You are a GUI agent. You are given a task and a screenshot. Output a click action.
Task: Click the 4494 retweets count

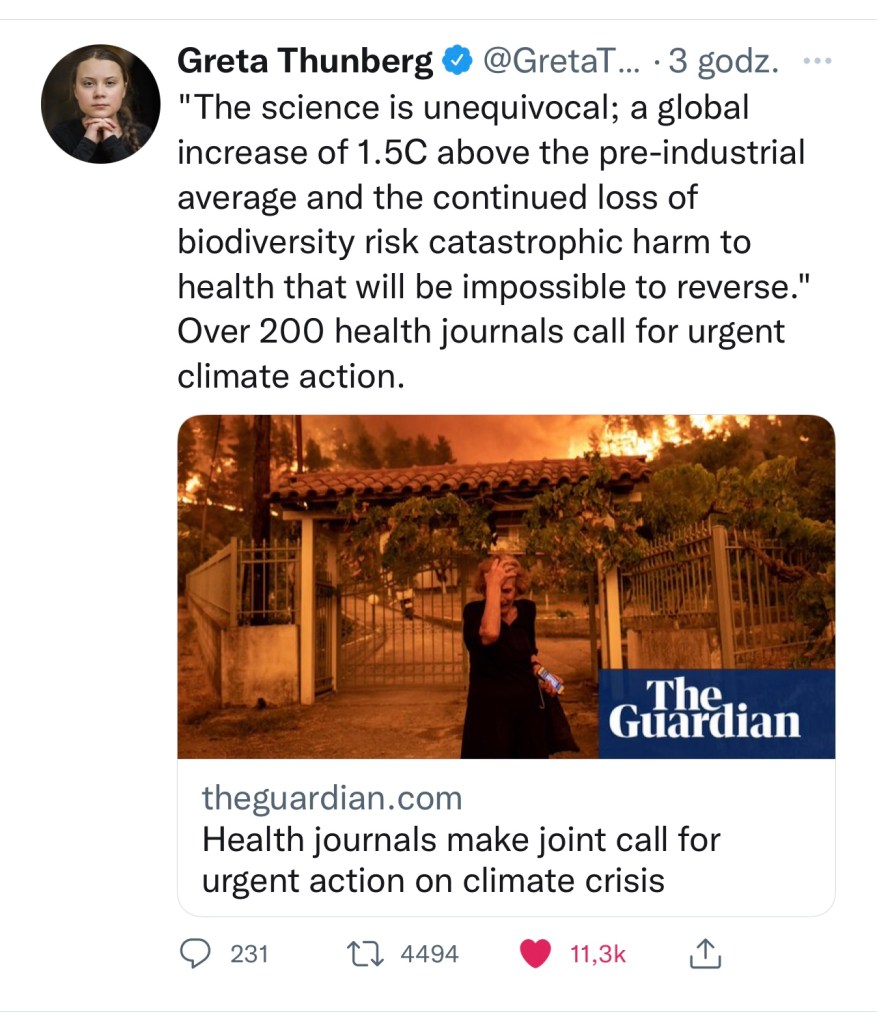click(x=429, y=954)
